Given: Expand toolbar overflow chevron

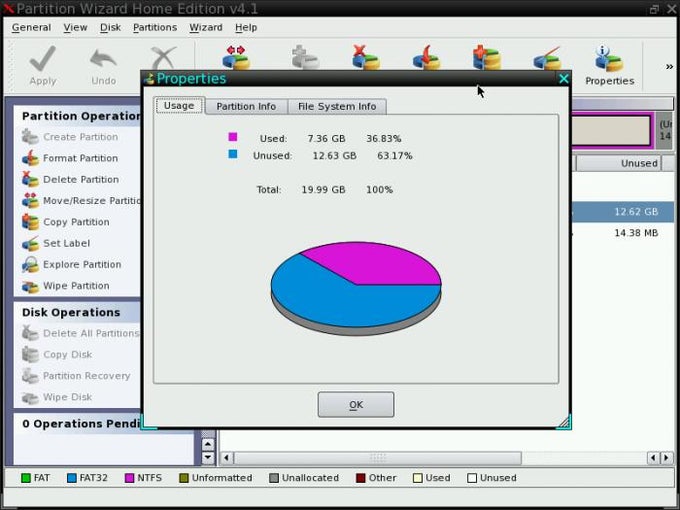Looking at the screenshot, I should coord(669,66).
